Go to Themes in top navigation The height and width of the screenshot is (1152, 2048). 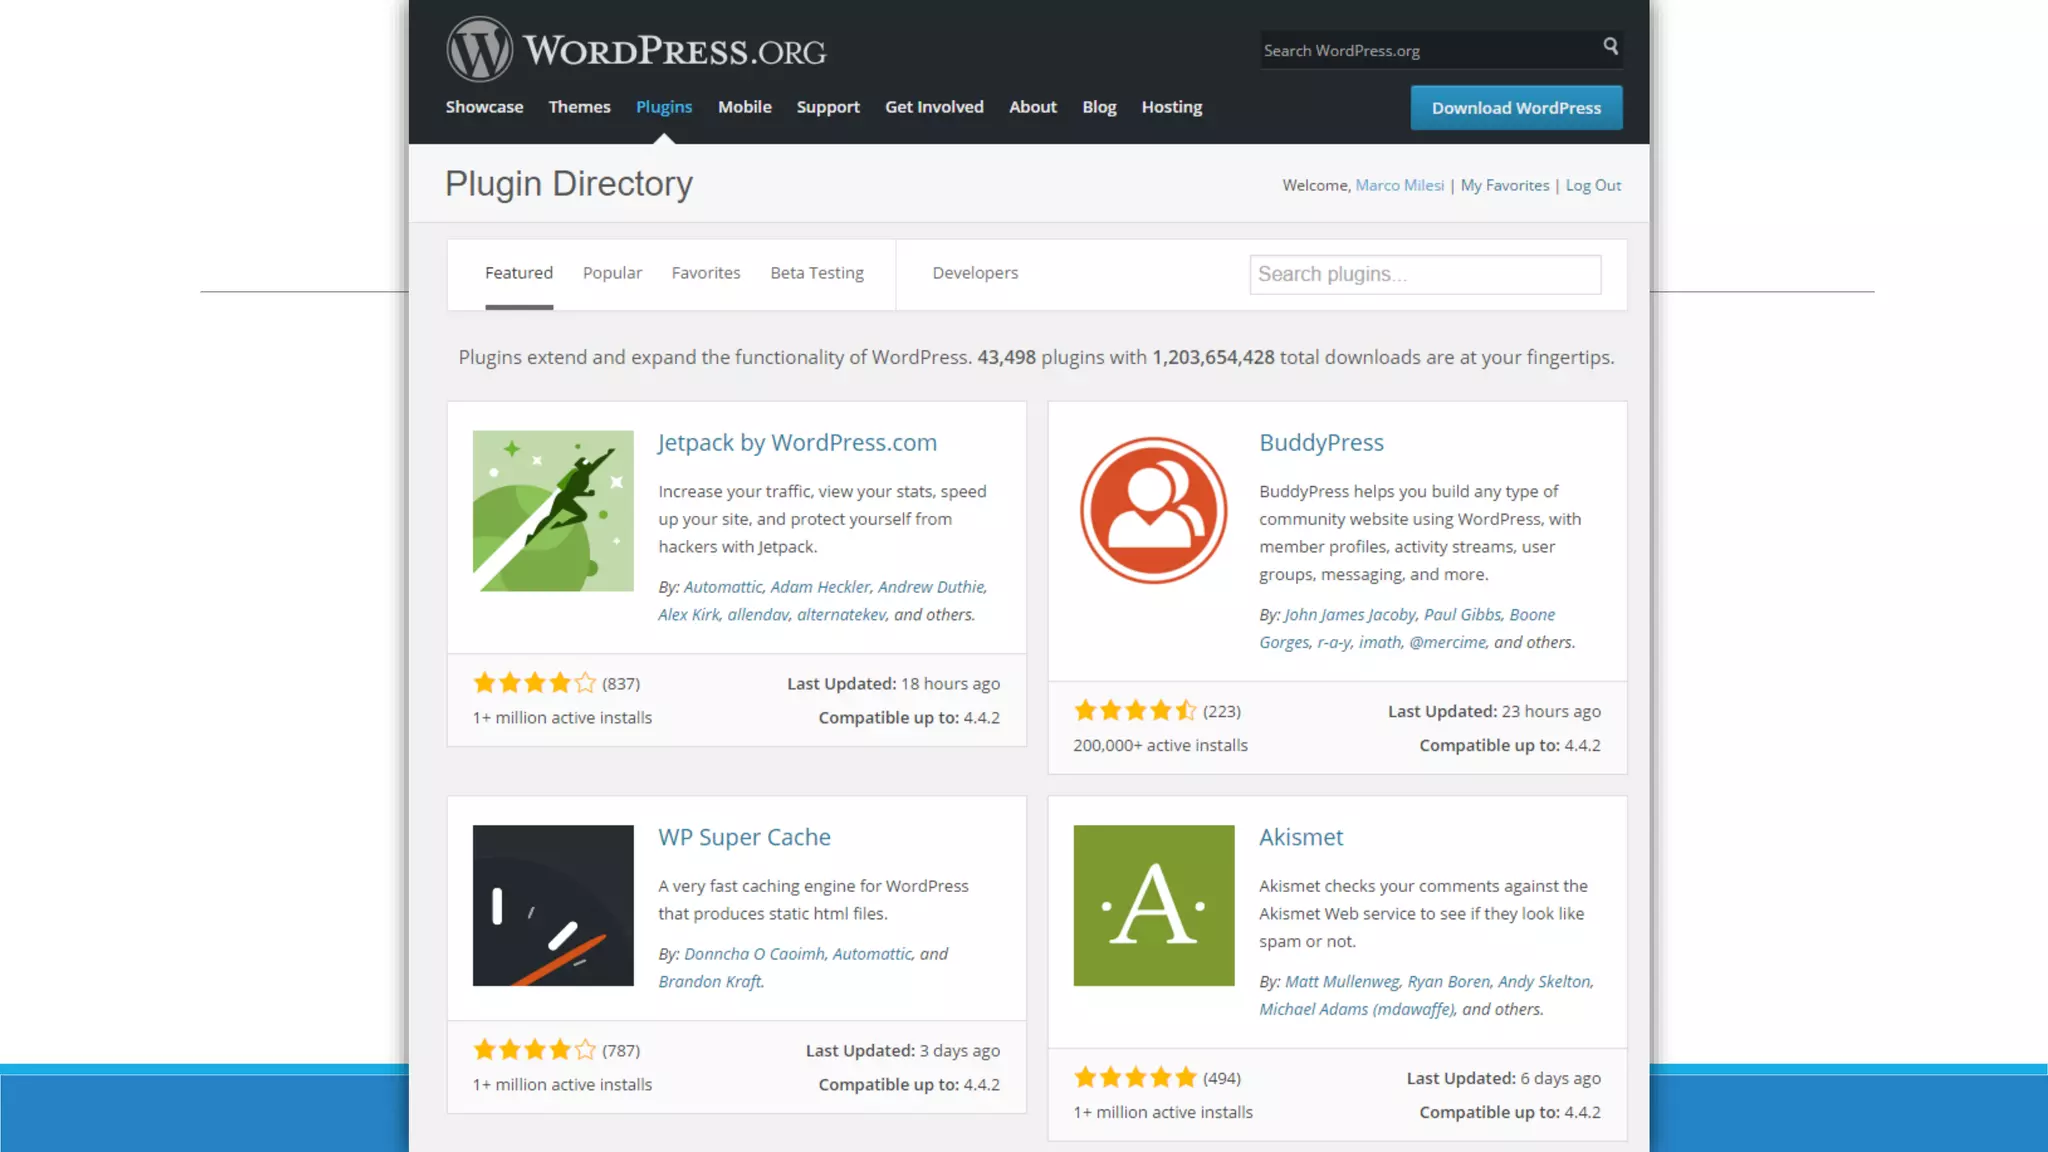[x=579, y=107]
